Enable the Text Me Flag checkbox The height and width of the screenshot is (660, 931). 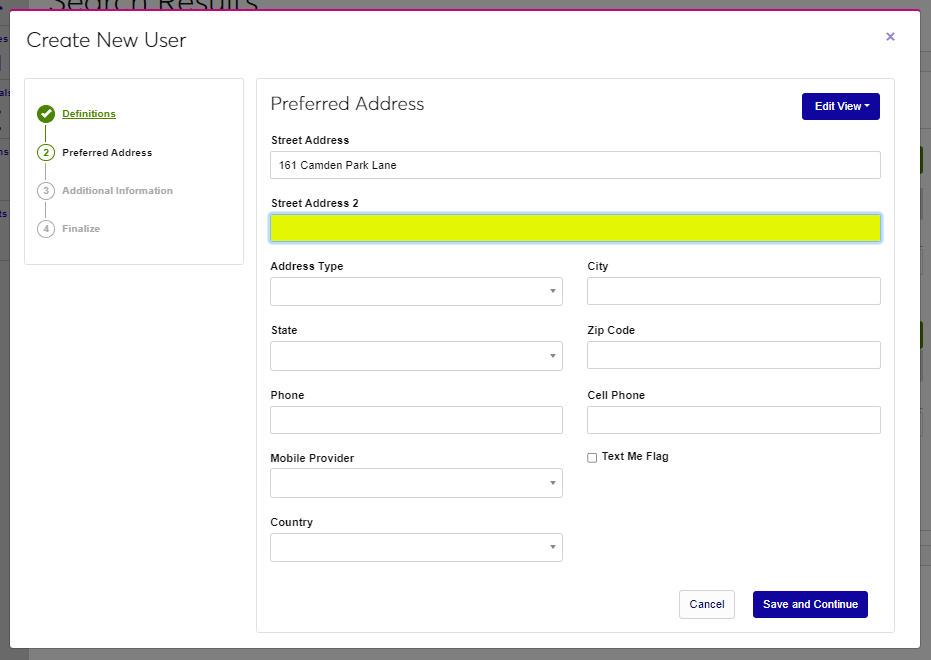click(592, 458)
